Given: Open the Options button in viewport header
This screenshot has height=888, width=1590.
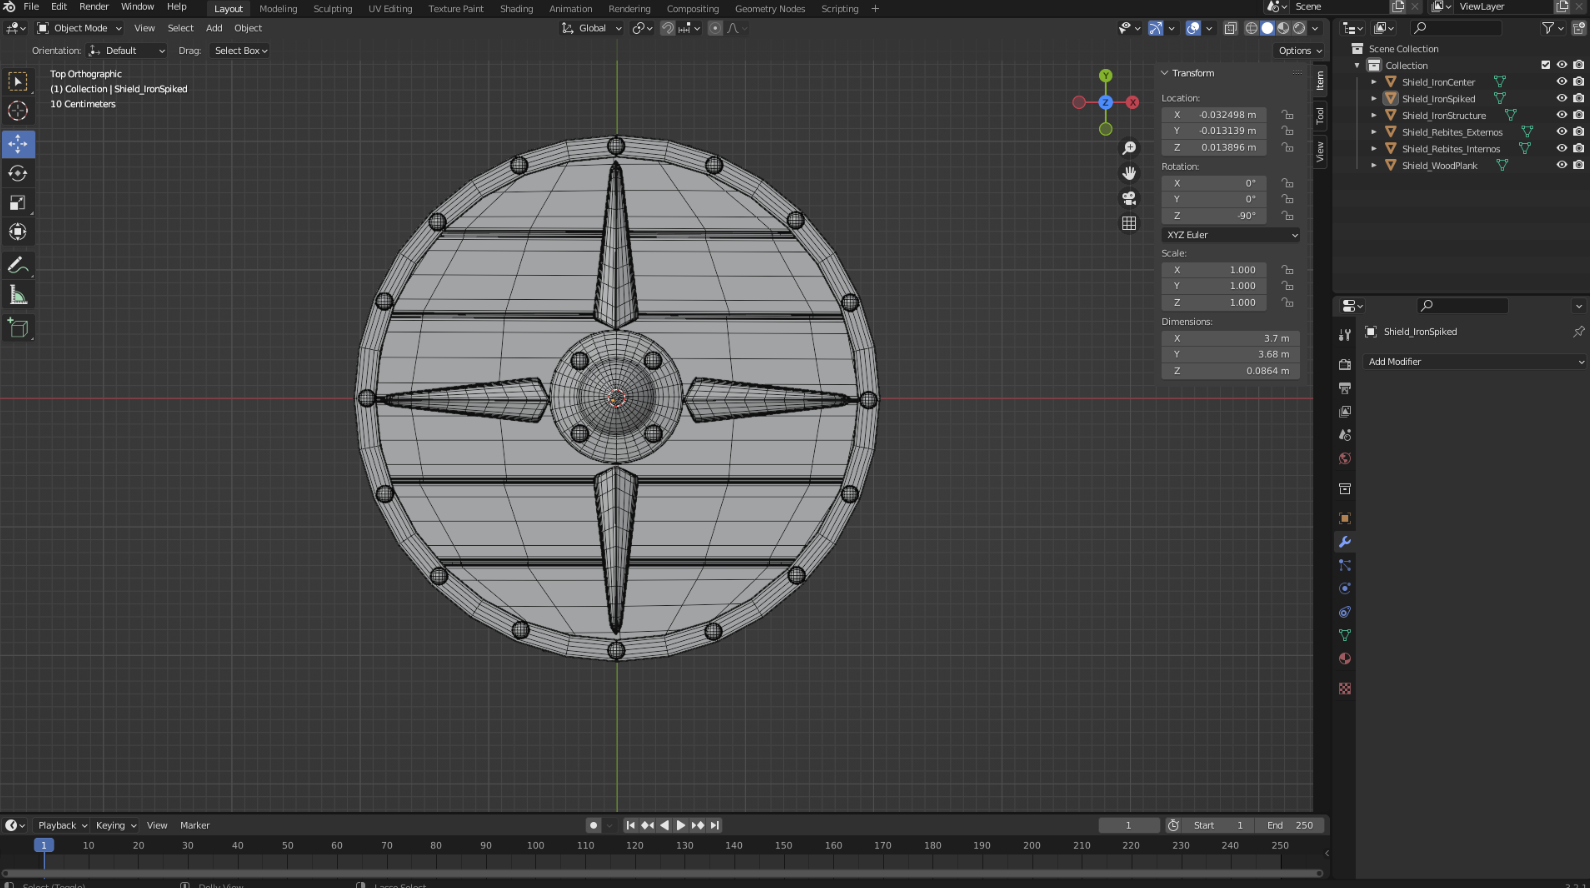Looking at the screenshot, I should [x=1300, y=50].
